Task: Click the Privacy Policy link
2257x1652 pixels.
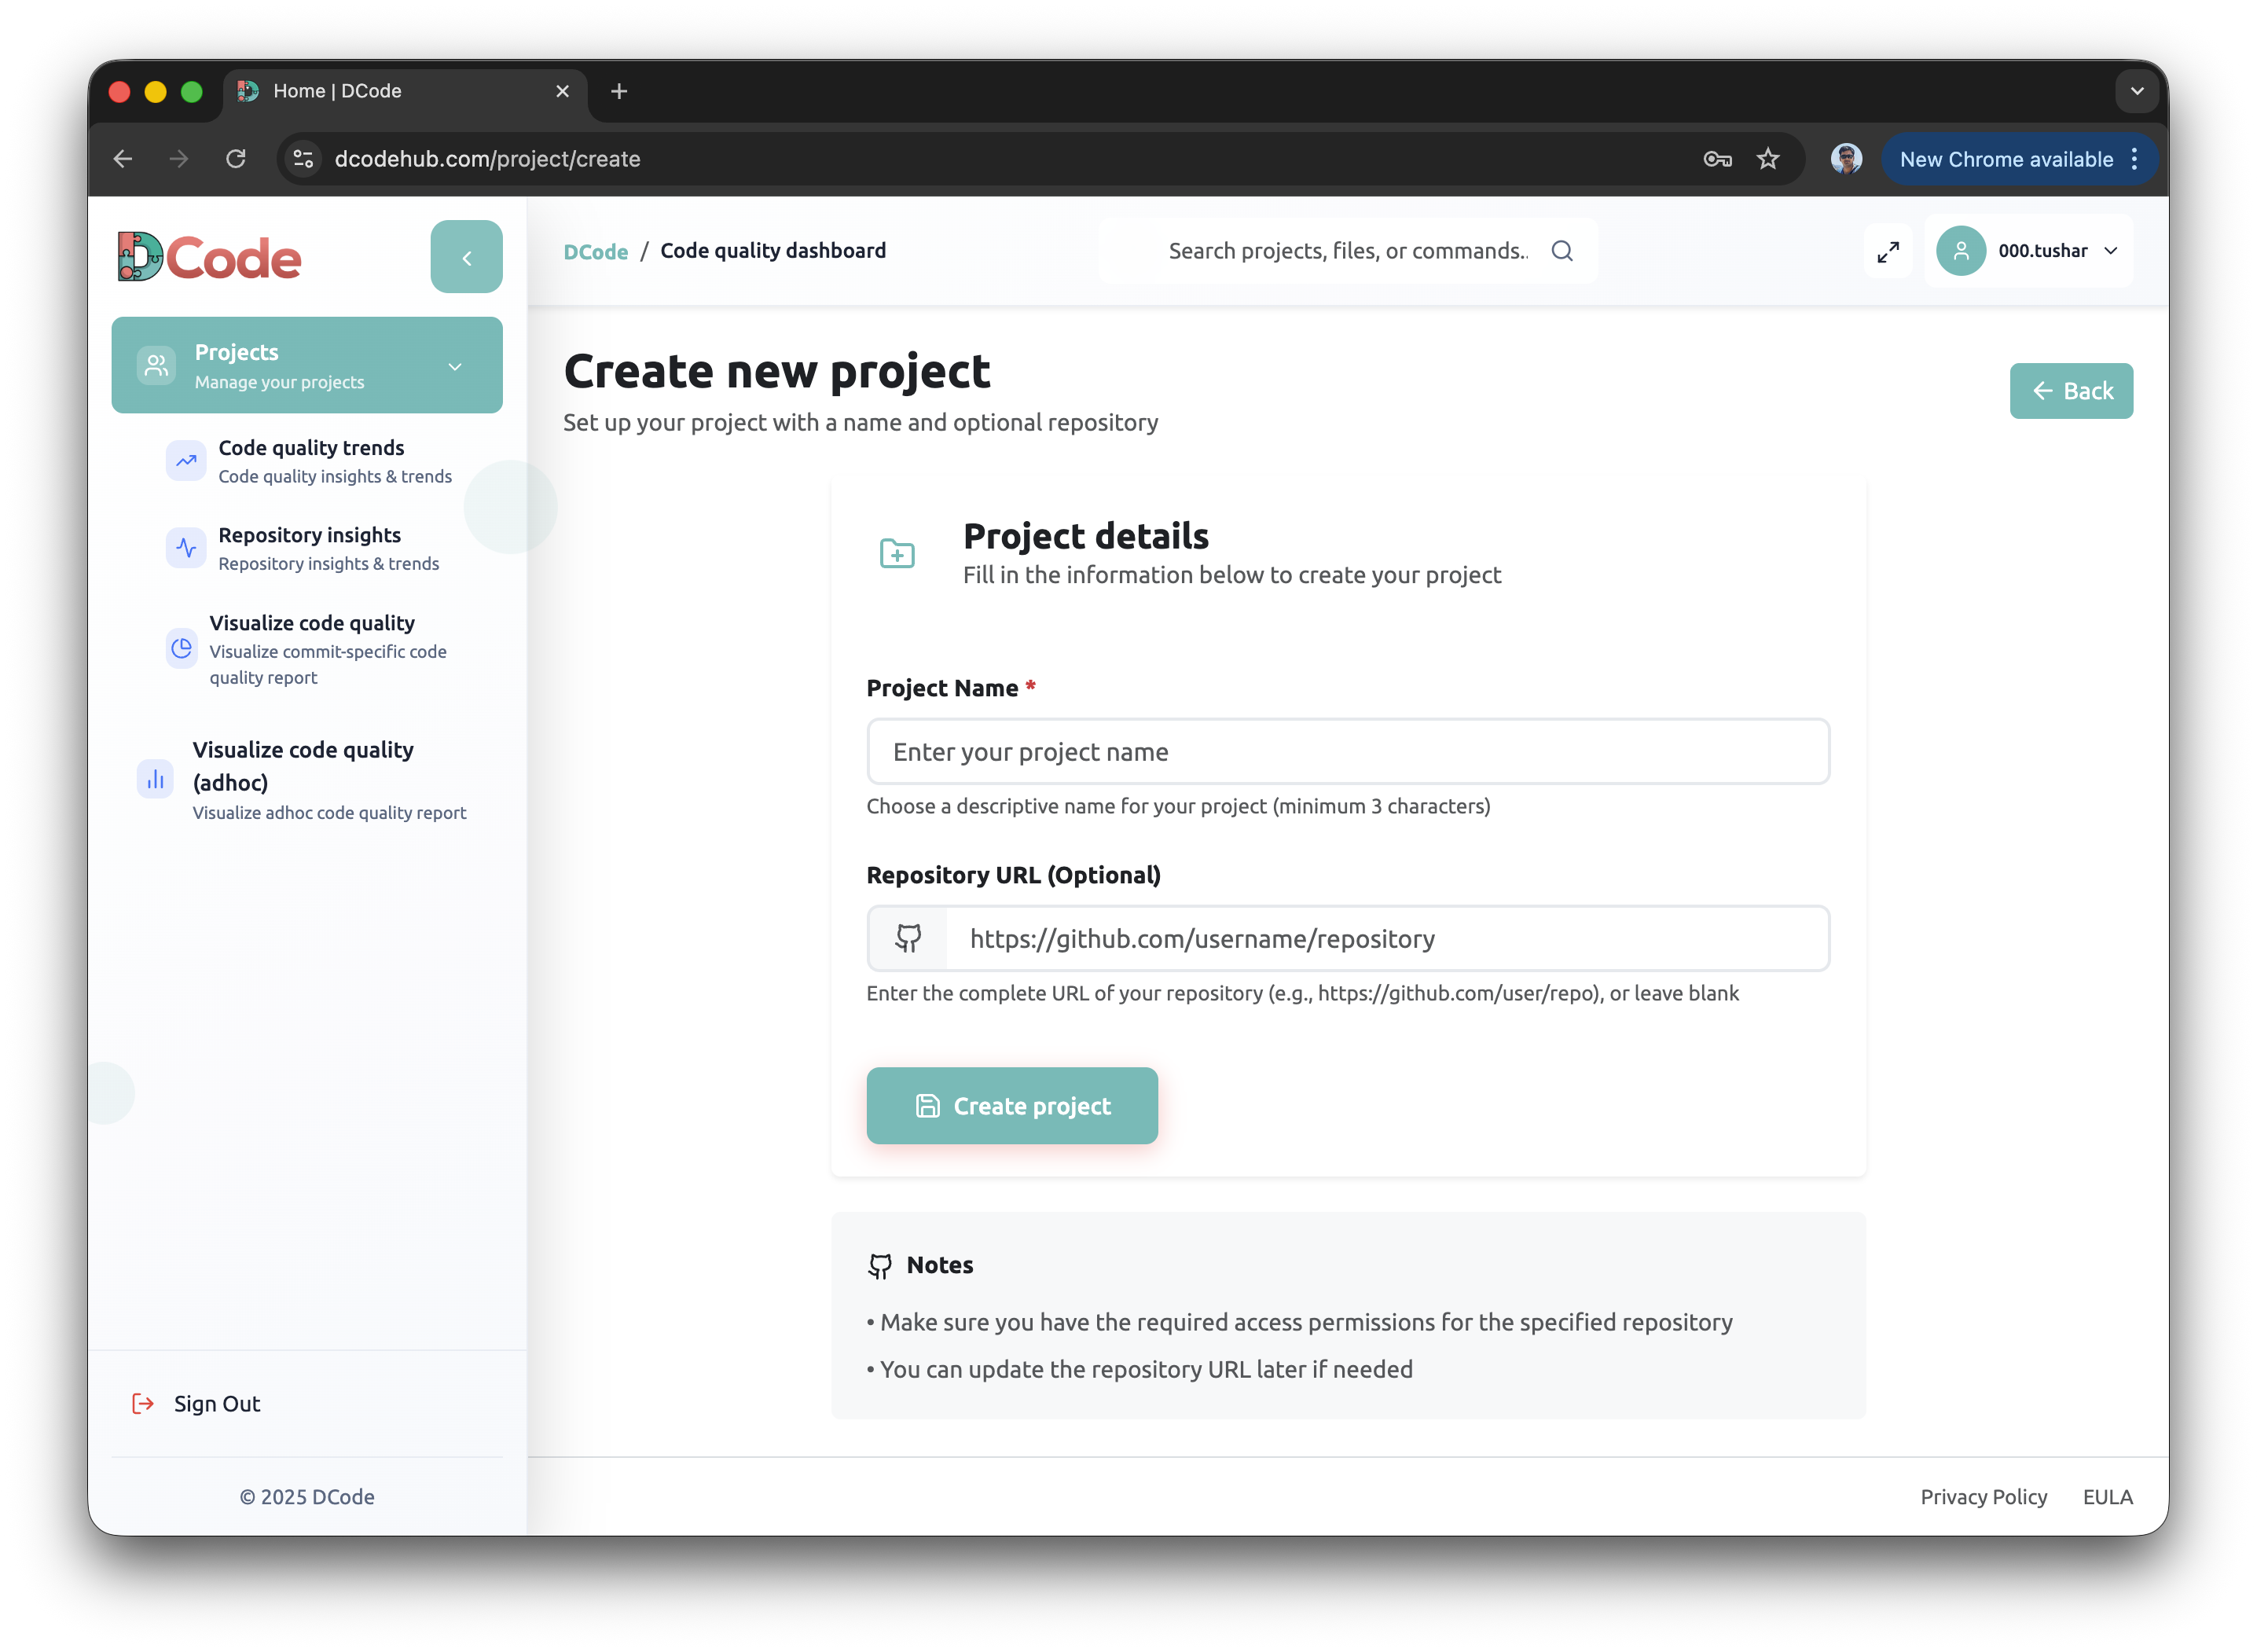Action: tap(1983, 1496)
